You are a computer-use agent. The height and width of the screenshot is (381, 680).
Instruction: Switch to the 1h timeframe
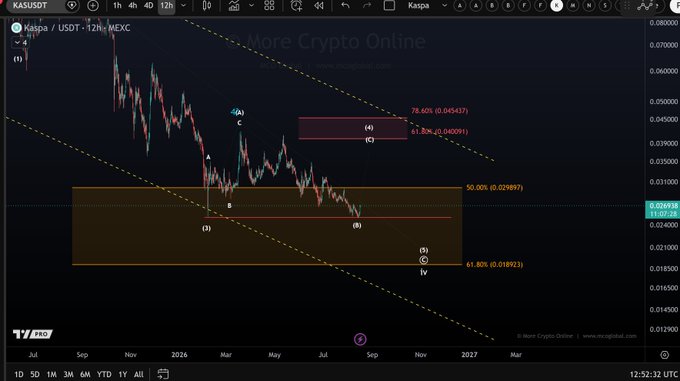[x=117, y=6]
